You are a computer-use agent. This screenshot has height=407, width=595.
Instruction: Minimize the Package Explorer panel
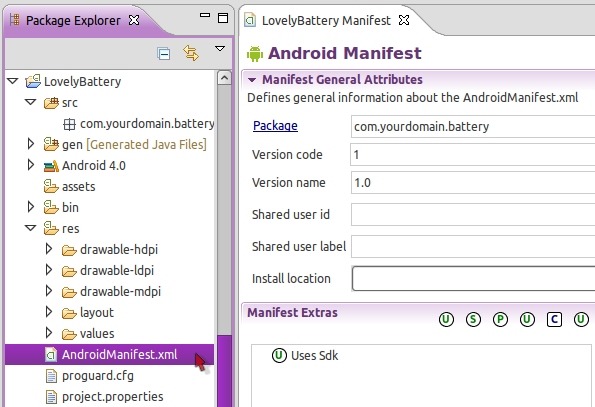(205, 15)
